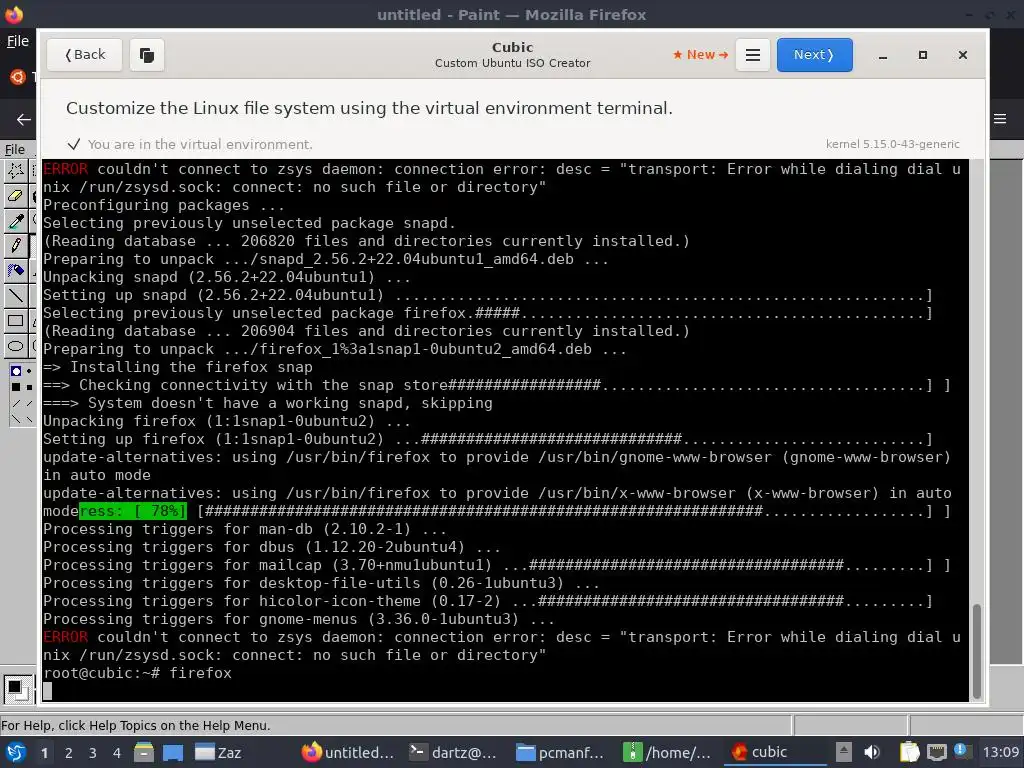Switch to the pcmanfm taskbar window

(x=560, y=752)
